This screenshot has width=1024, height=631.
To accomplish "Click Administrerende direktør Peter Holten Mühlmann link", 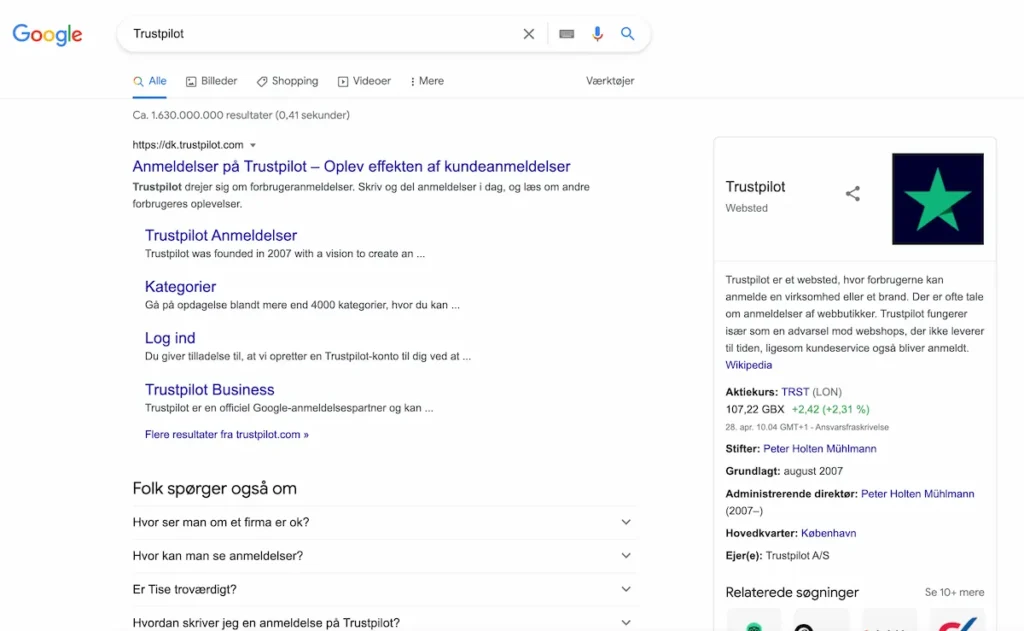I will point(918,494).
